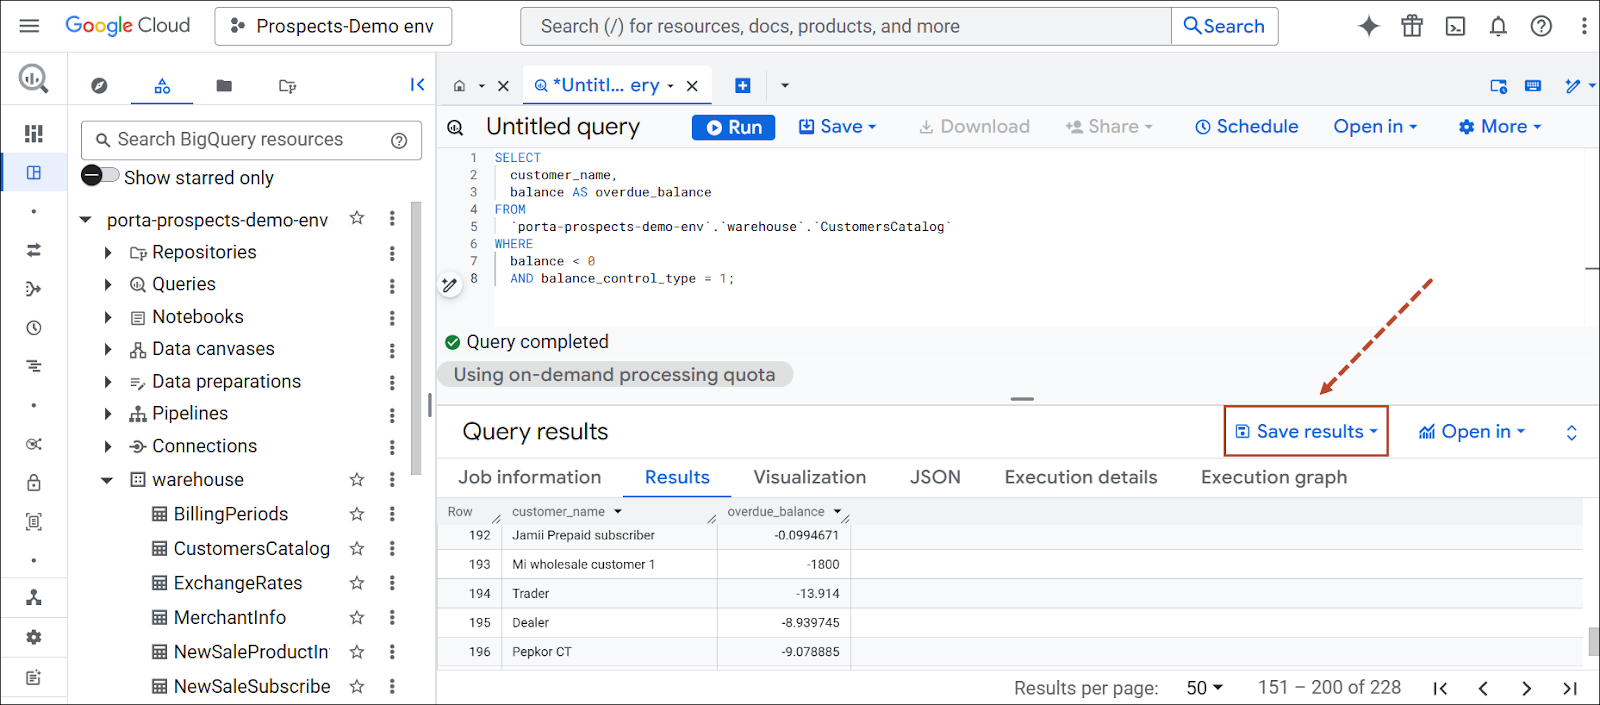Open Gemini AI assistant sparkle icon
Screen dimensions: 1600x705
point(1368,26)
